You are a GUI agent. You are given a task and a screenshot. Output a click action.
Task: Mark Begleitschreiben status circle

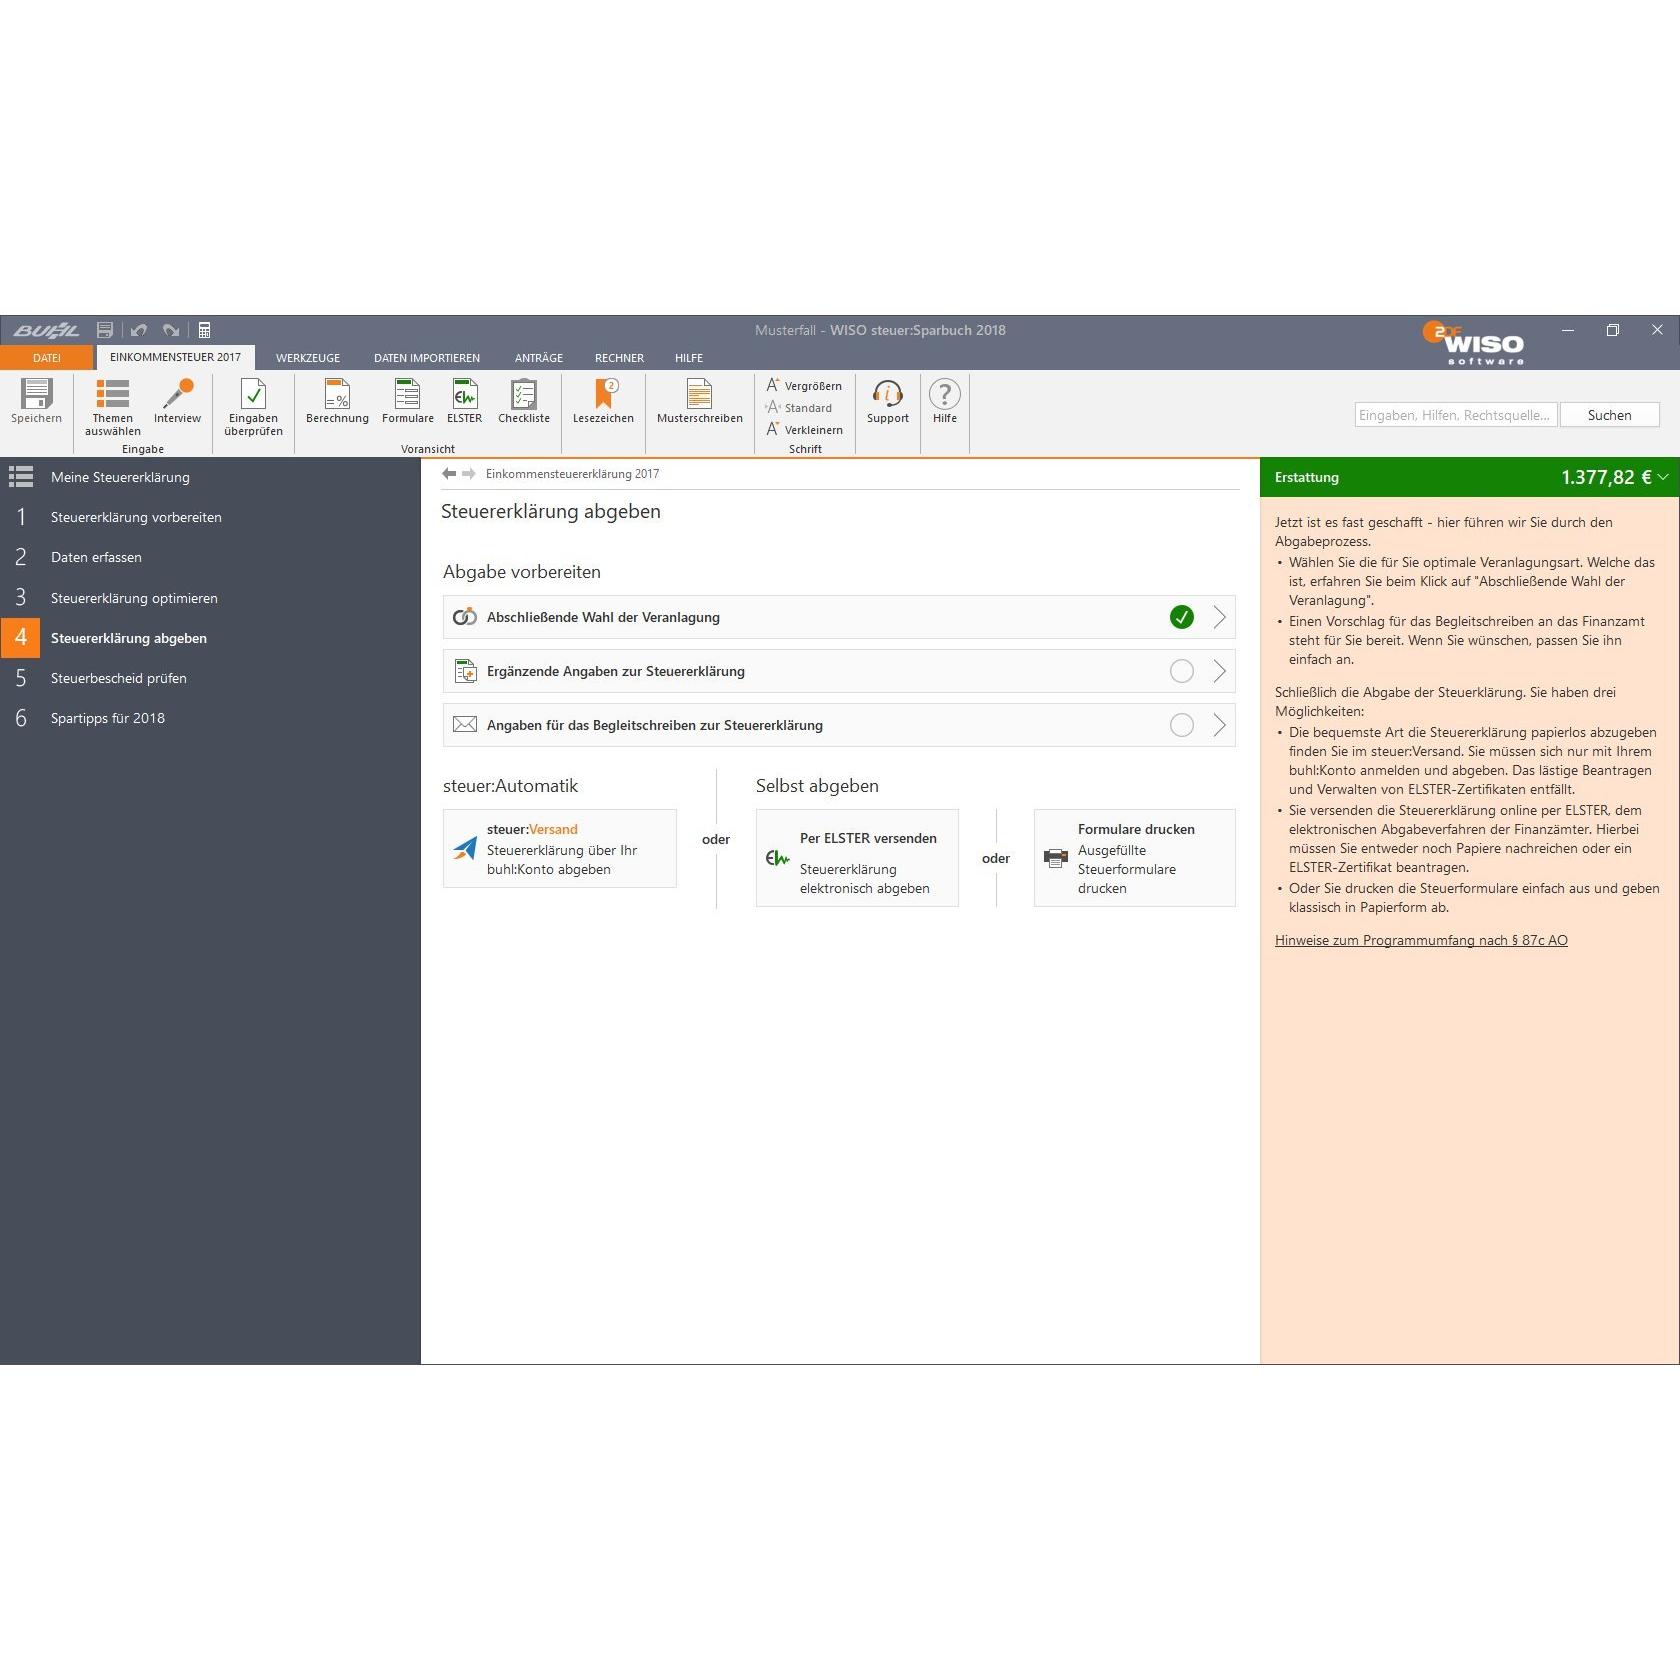pyautogui.click(x=1182, y=725)
